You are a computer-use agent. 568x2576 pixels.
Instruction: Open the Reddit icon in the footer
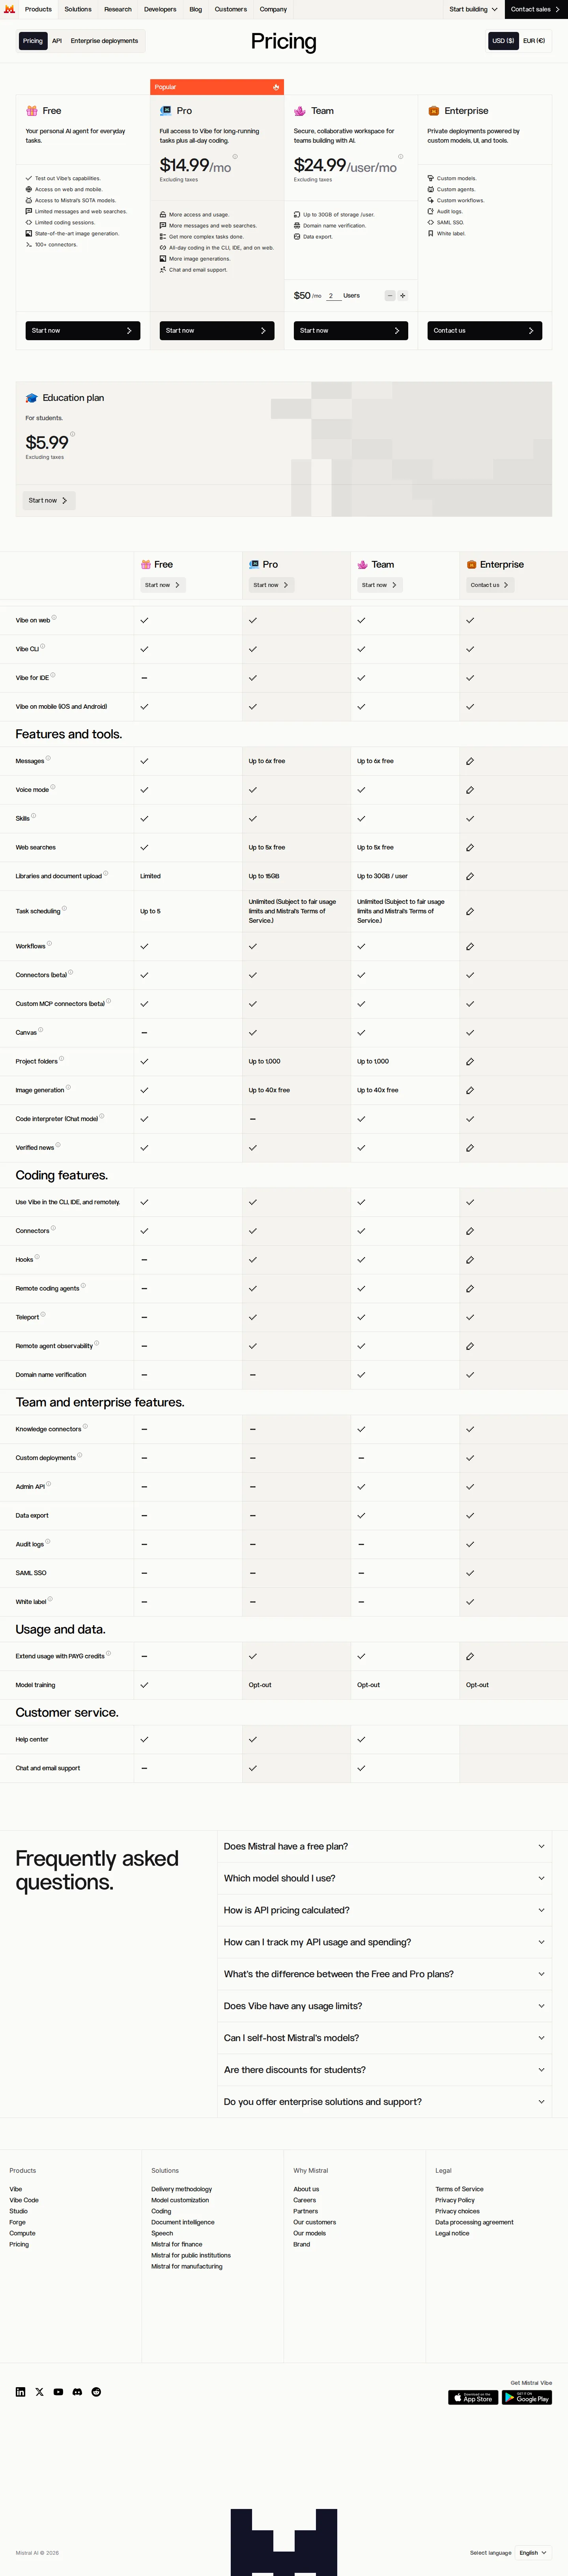click(96, 2392)
